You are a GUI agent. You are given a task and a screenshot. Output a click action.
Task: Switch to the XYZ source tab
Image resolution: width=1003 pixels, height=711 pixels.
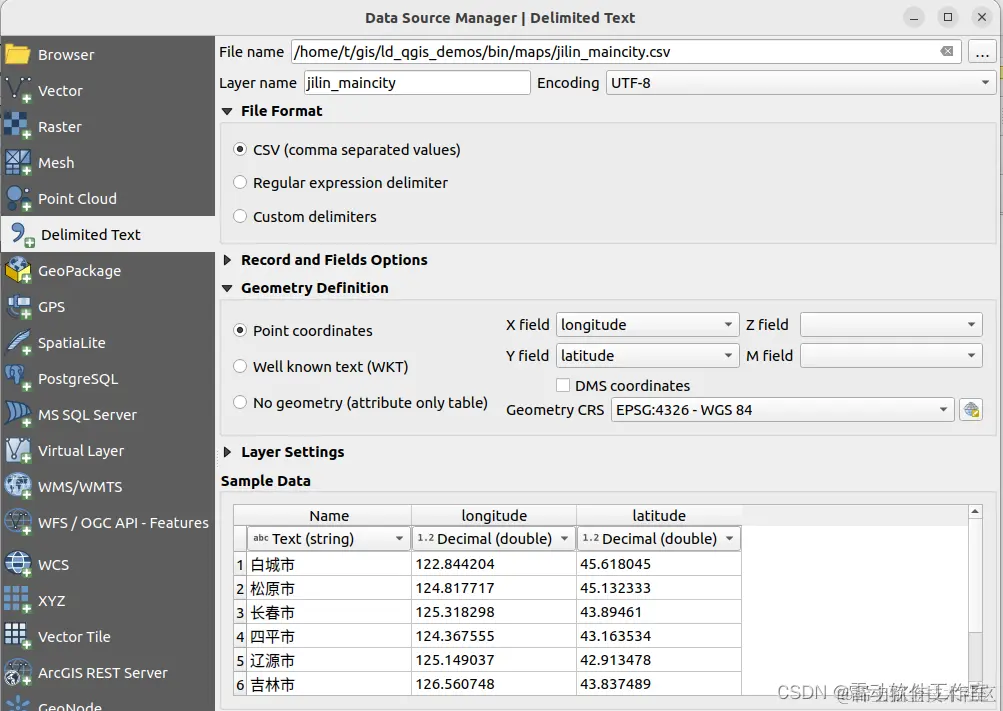click(107, 600)
